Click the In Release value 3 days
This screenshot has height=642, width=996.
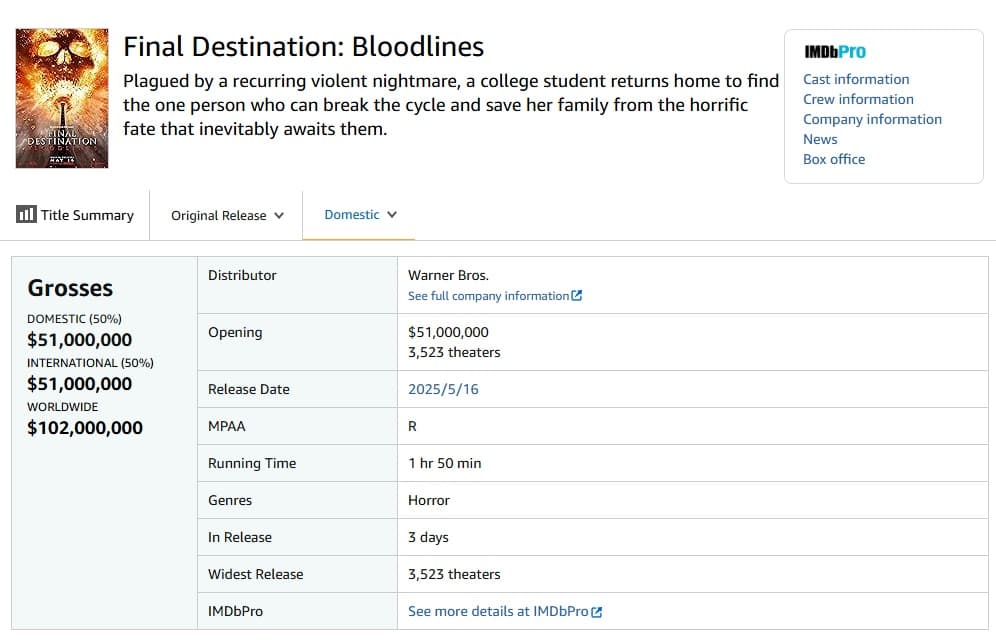click(x=428, y=537)
